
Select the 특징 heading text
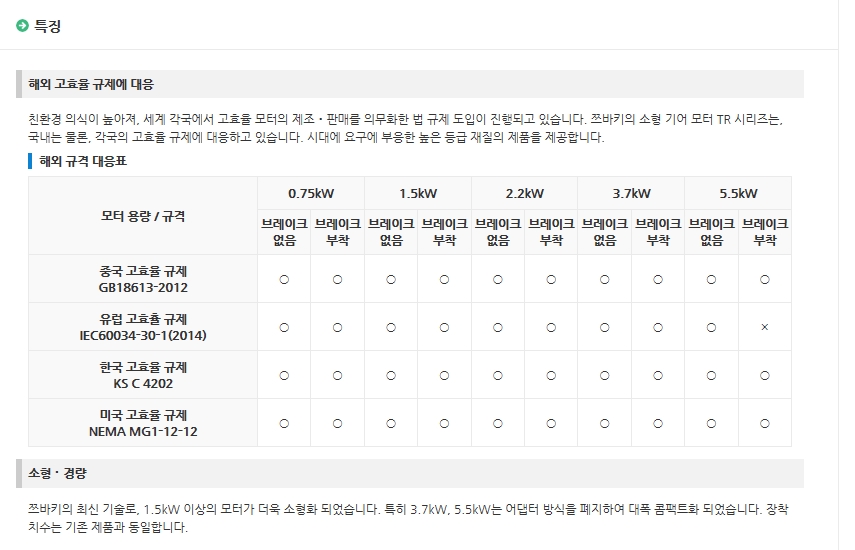pyautogui.click(x=48, y=26)
